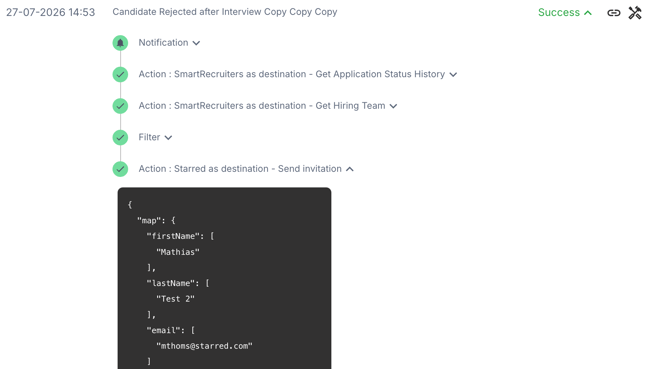Open the tools hammer-and-wrench icon
This screenshot has width=670, height=369.
(635, 13)
